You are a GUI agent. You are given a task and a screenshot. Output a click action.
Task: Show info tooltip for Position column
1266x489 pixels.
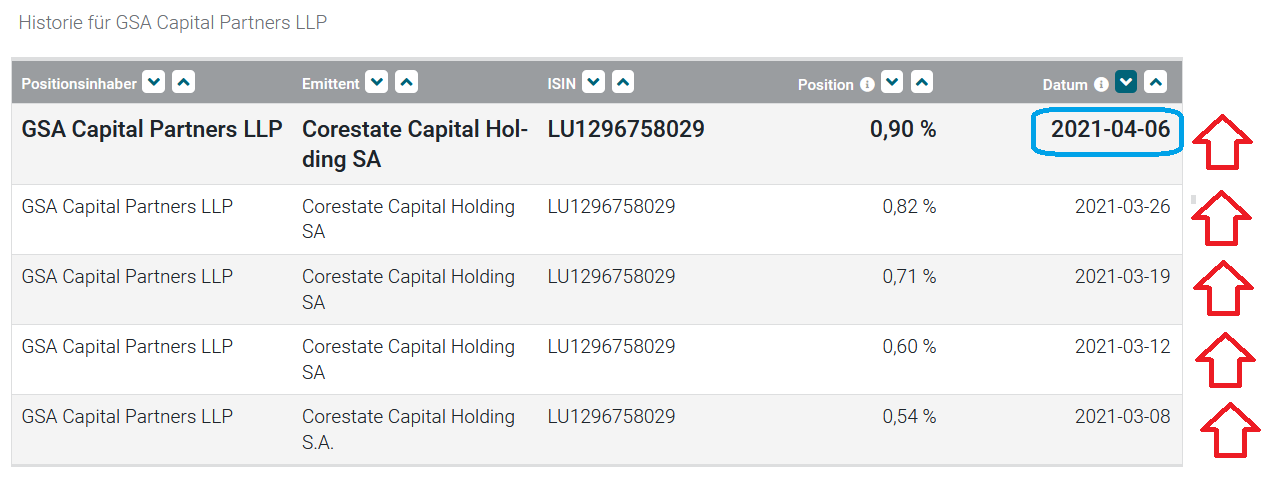point(867,85)
